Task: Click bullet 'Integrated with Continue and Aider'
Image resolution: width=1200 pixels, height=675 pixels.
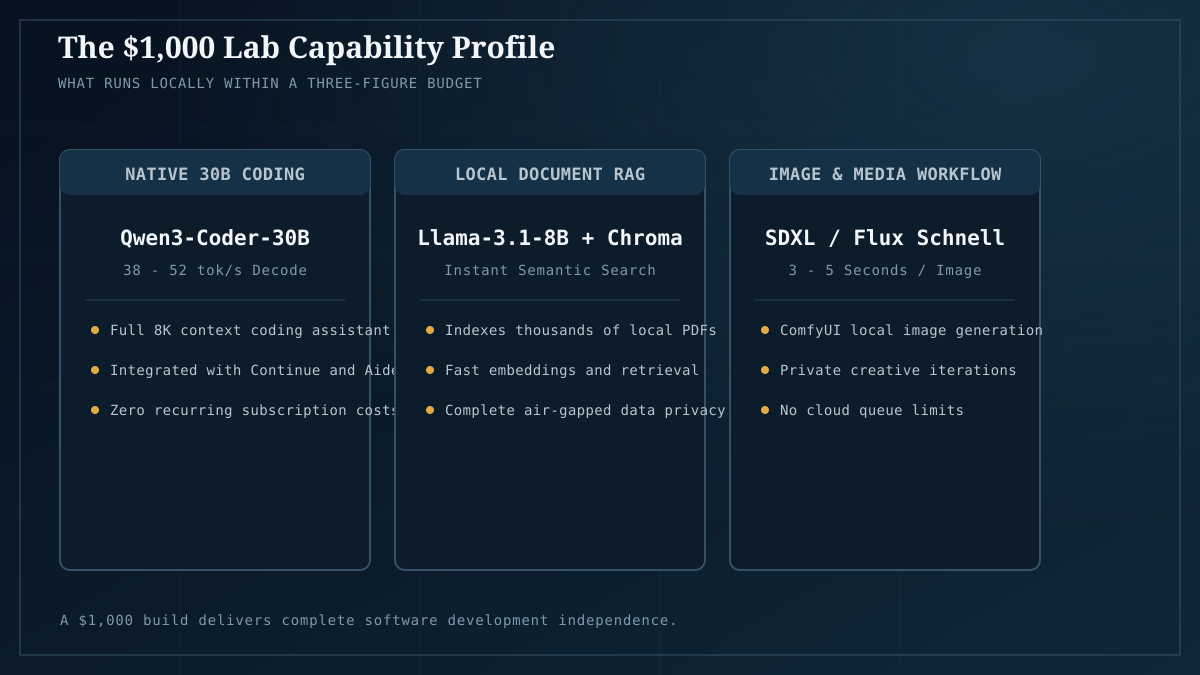Action: (244, 370)
